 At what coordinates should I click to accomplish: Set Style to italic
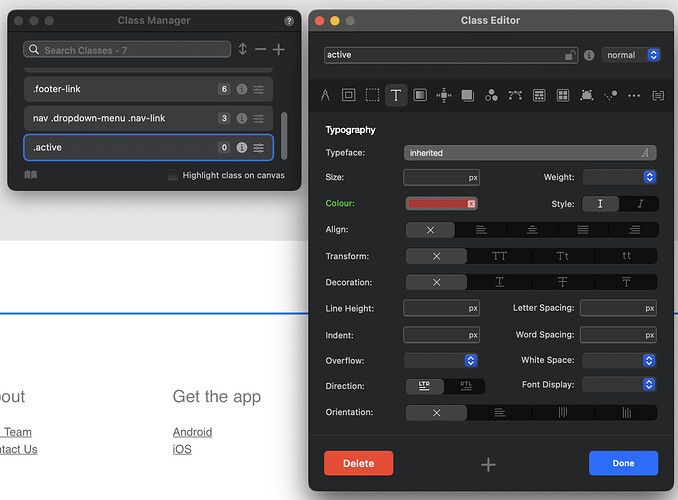pos(640,204)
